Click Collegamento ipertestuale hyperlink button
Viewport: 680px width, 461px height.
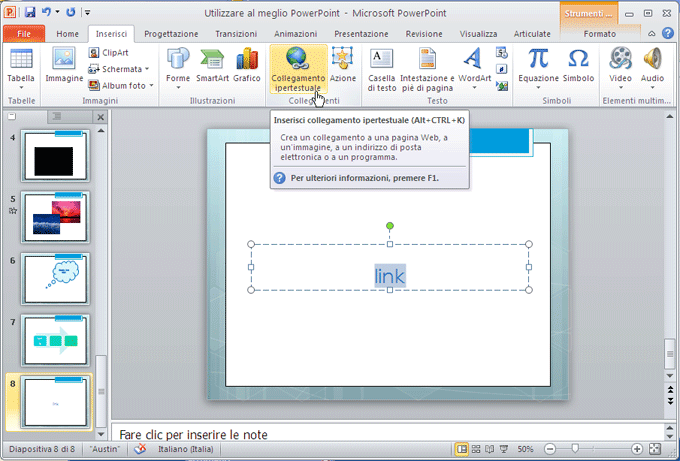point(298,69)
